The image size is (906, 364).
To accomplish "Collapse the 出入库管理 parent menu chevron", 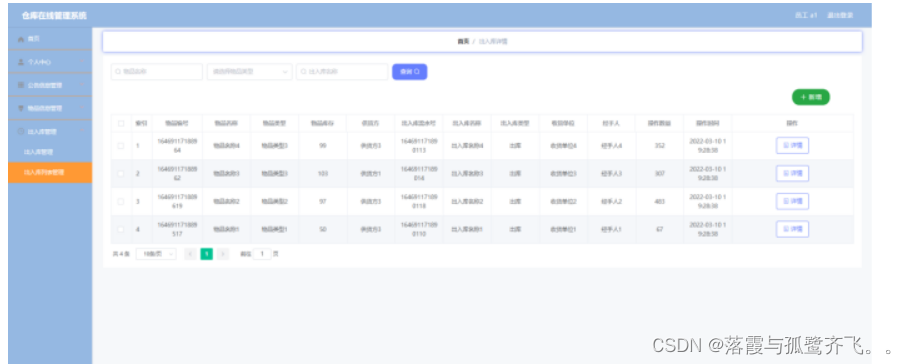I will tap(81, 132).
